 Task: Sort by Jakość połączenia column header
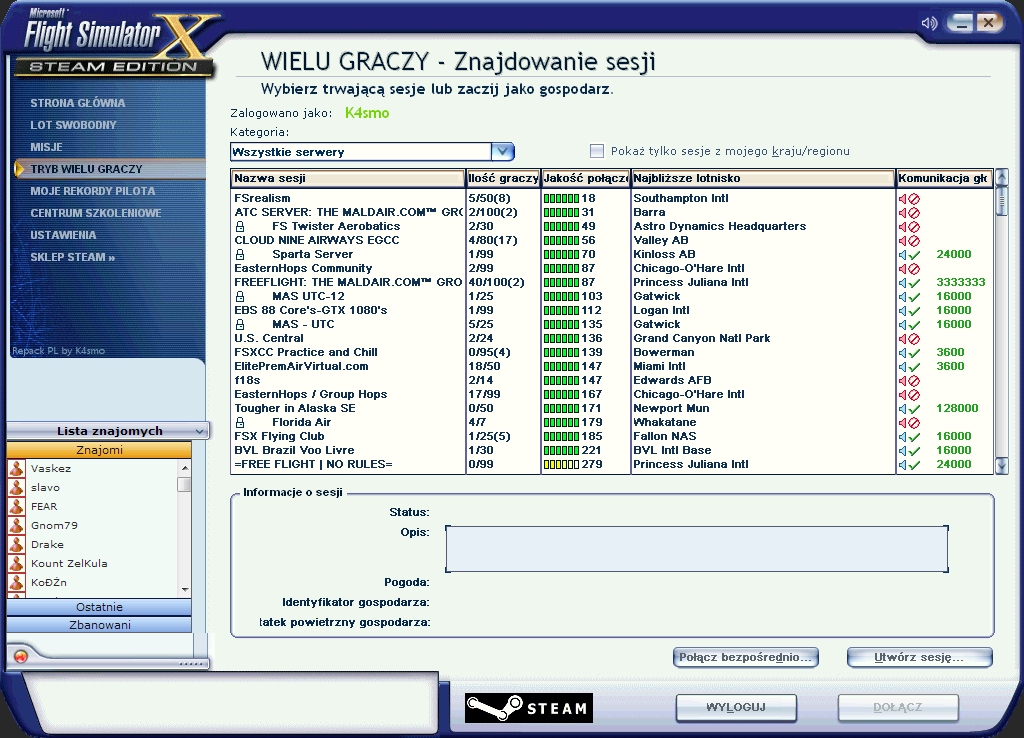tap(586, 178)
